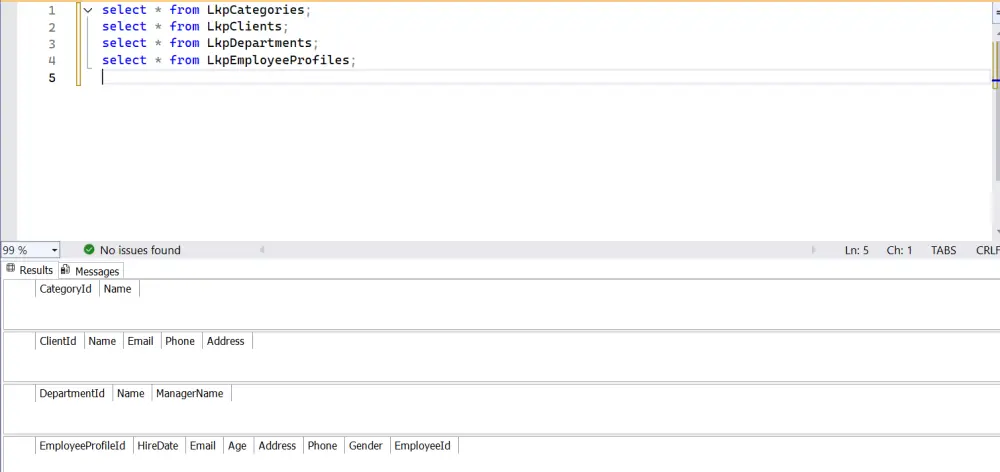1000x472 pixels.
Task: Select the DepartmentId column header
Action: (72, 394)
